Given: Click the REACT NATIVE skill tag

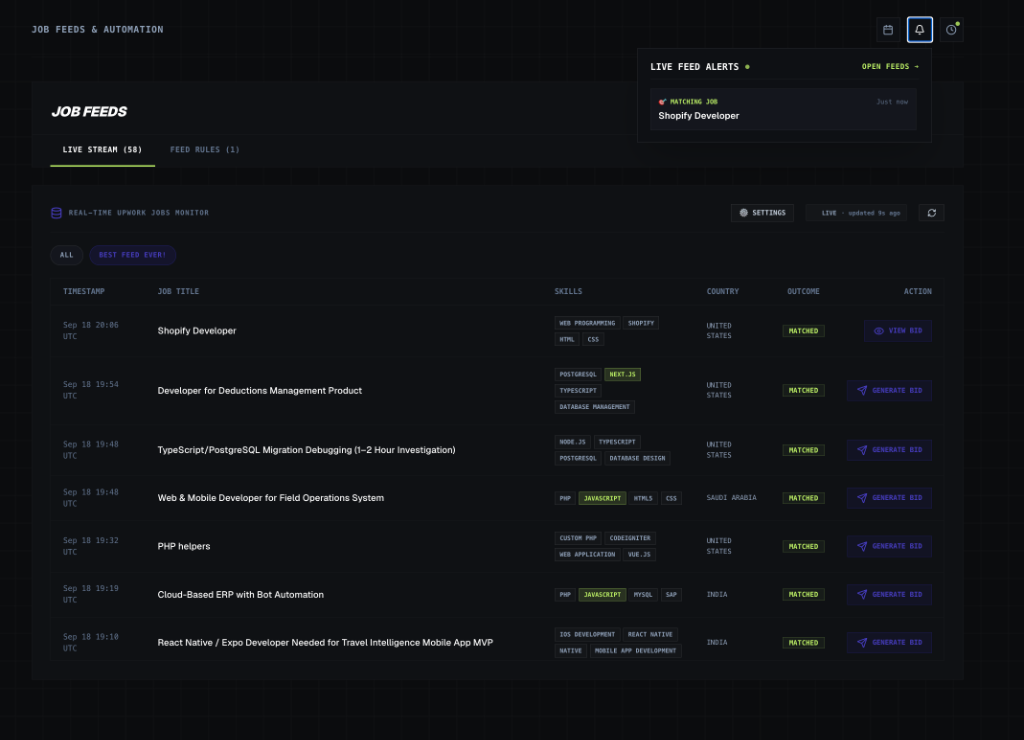Looking at the screenshot, I should pyautogui.click(x=650, y=634).
